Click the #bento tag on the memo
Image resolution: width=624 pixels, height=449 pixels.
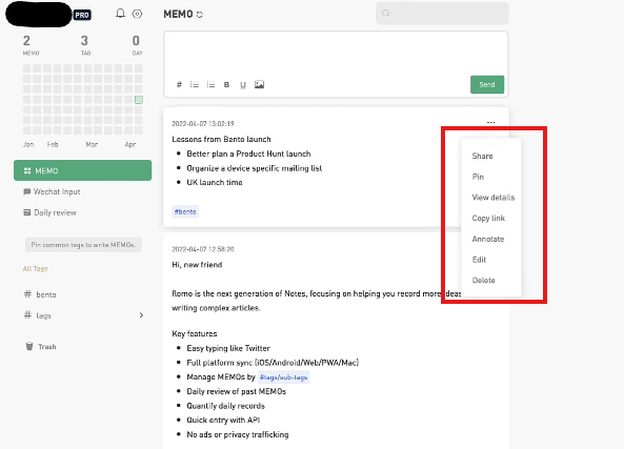click(185, 212)
